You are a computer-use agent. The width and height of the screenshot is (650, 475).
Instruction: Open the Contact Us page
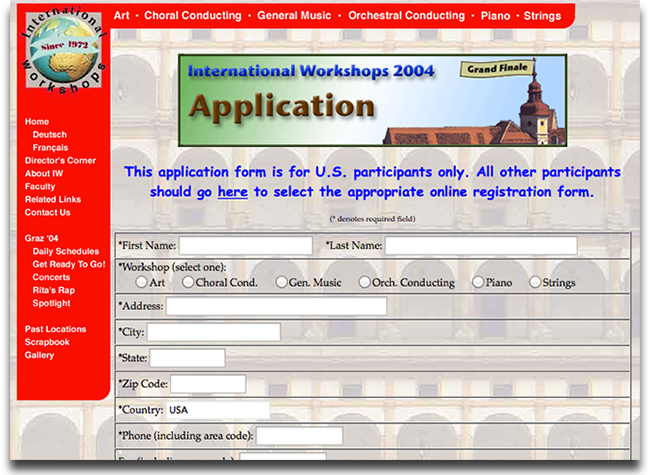point(48,212)
